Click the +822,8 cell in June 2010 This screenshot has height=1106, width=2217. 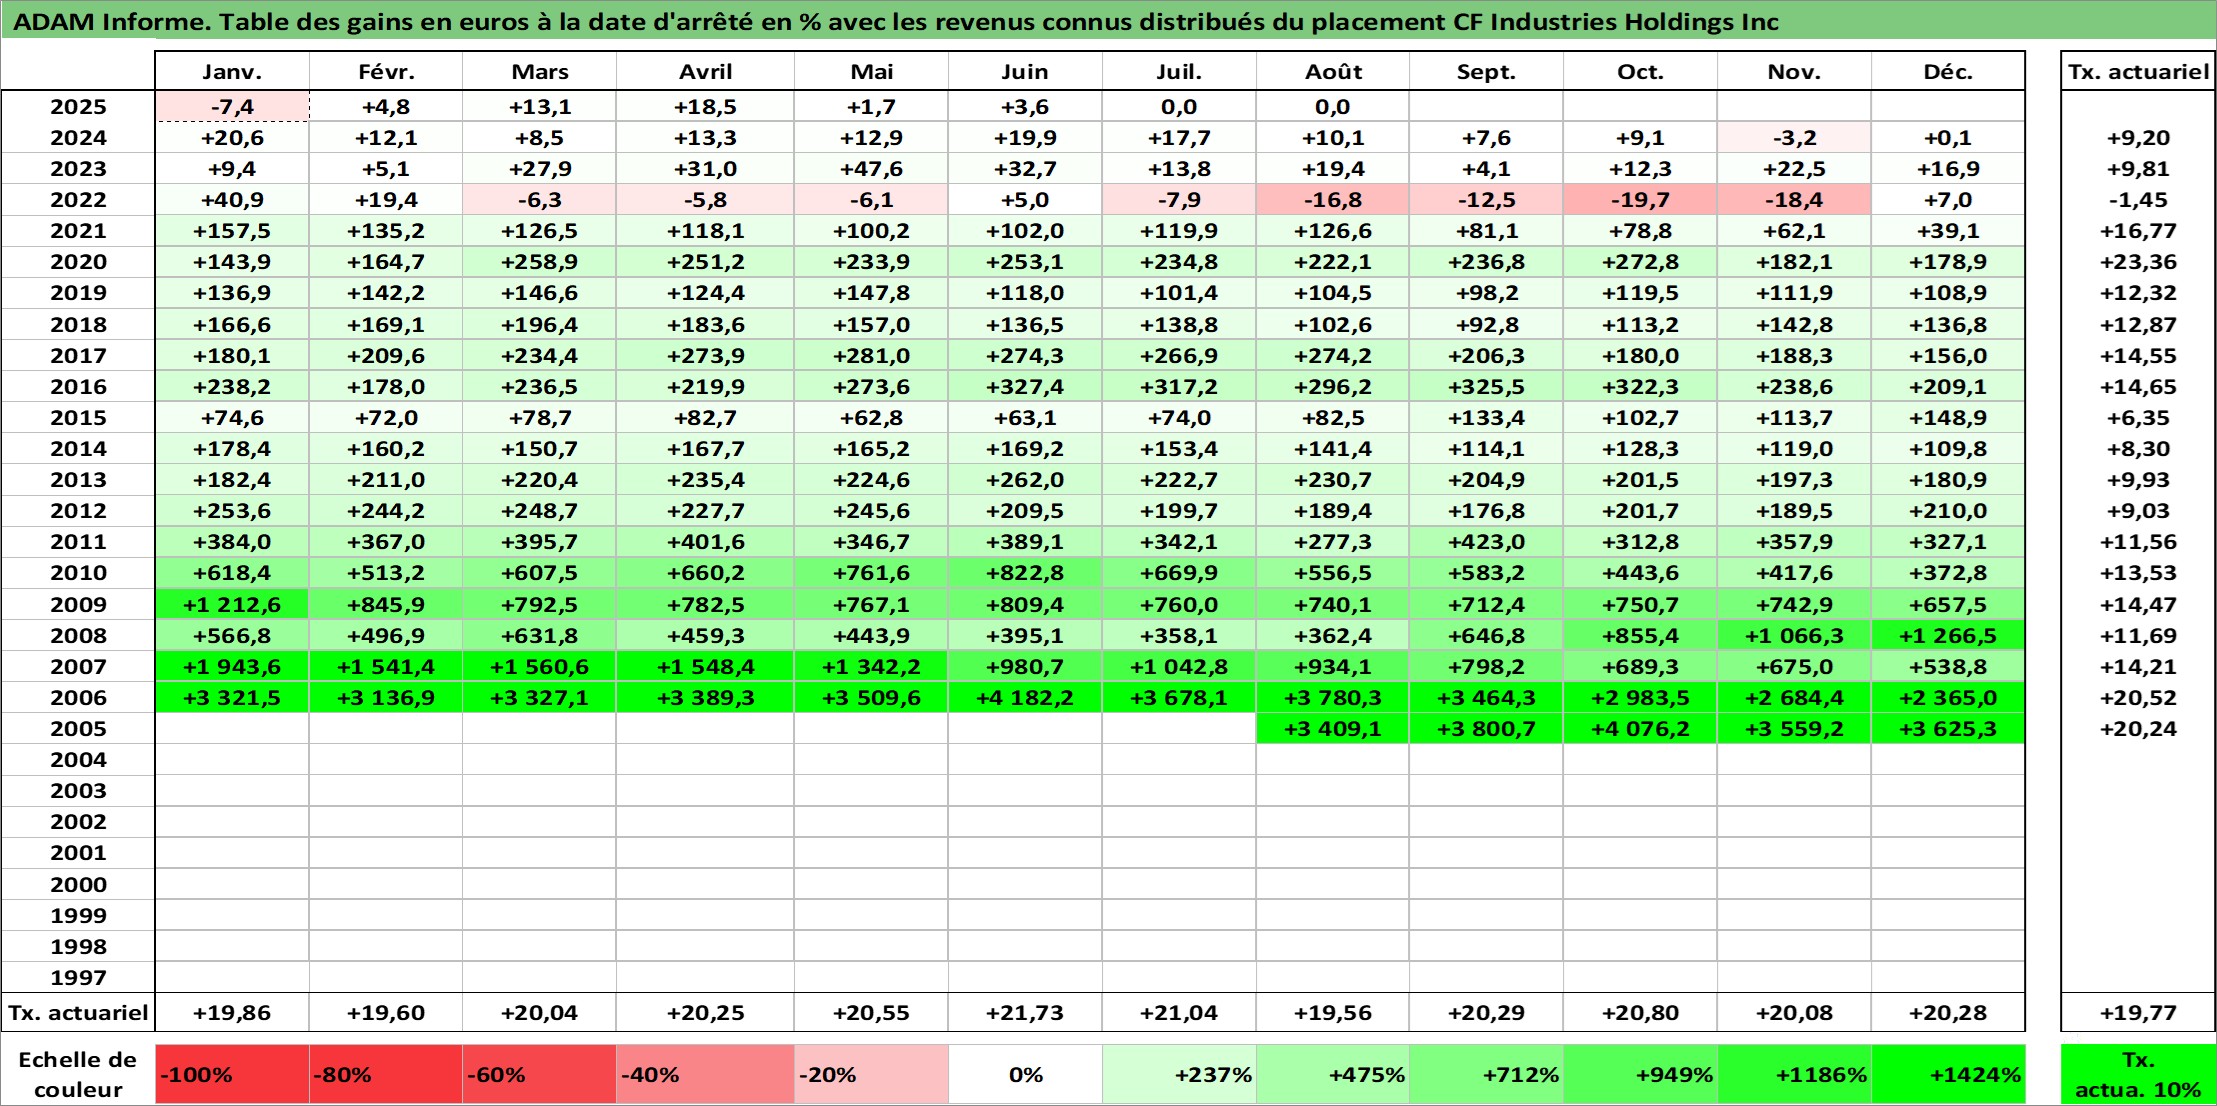tap(1025, 573)
